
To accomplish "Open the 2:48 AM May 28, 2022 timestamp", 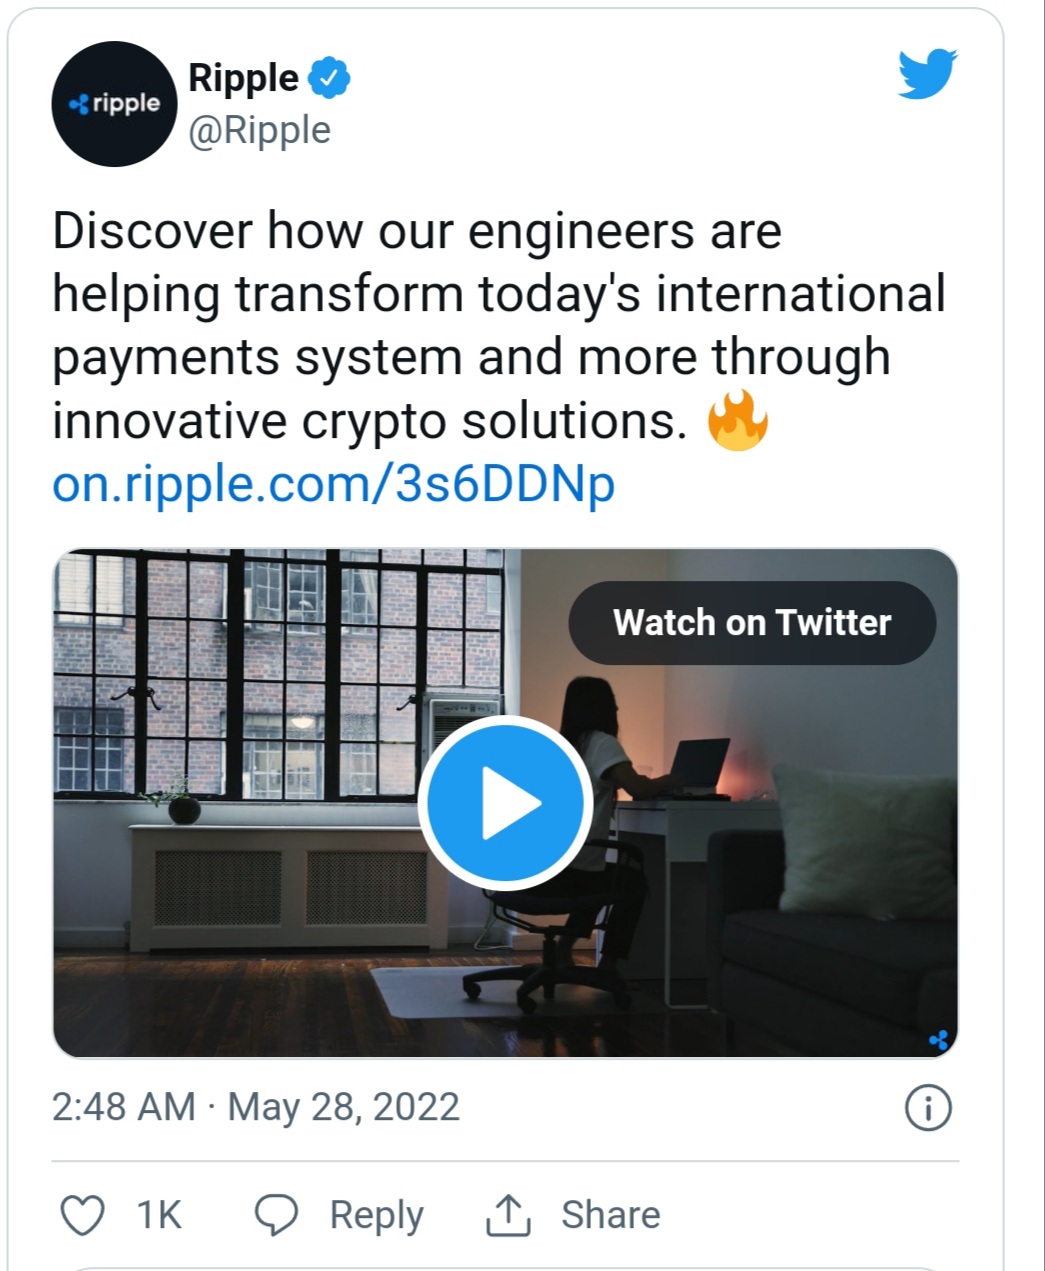I will click(x=256, y=1108).
